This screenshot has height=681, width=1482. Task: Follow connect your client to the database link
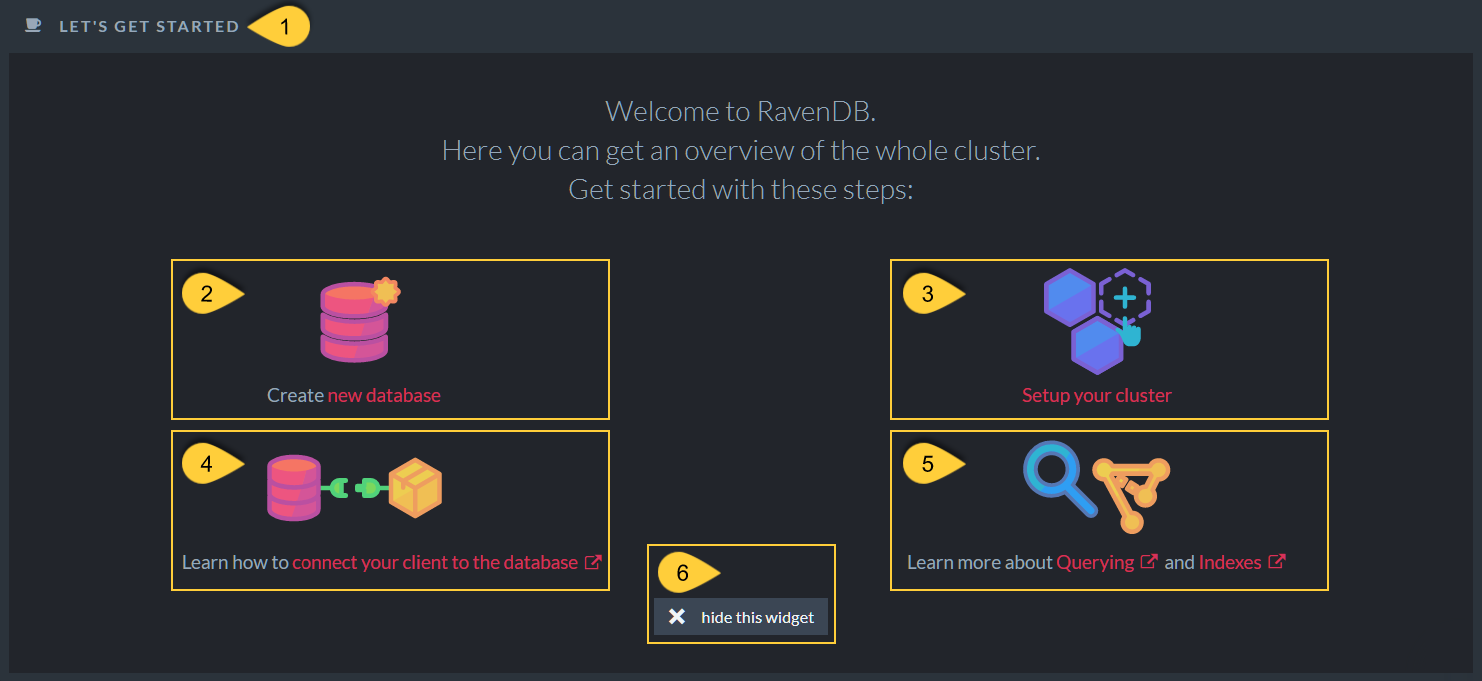coord(435,562)
